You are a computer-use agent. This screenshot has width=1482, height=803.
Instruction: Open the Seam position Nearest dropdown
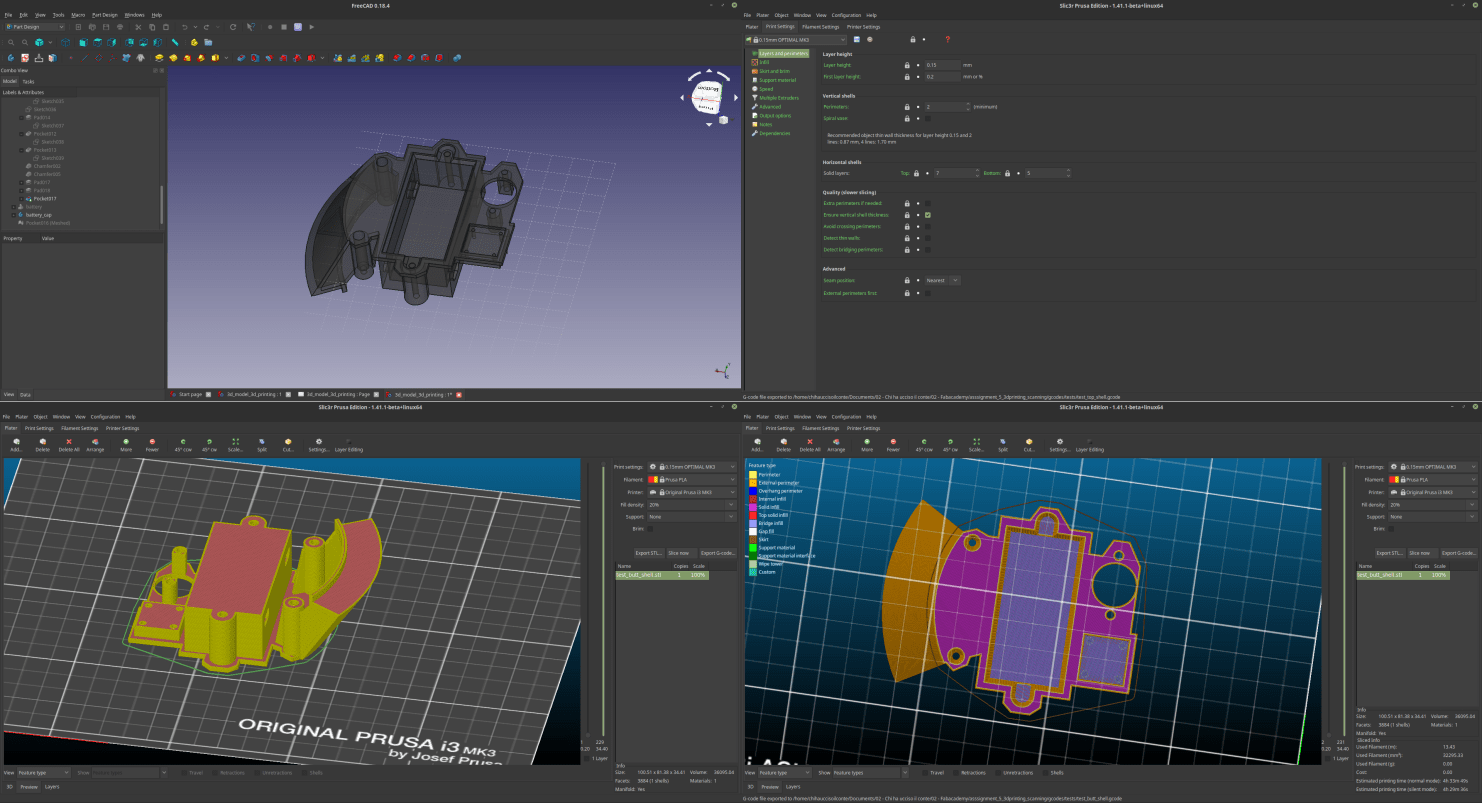coord(942,281)
